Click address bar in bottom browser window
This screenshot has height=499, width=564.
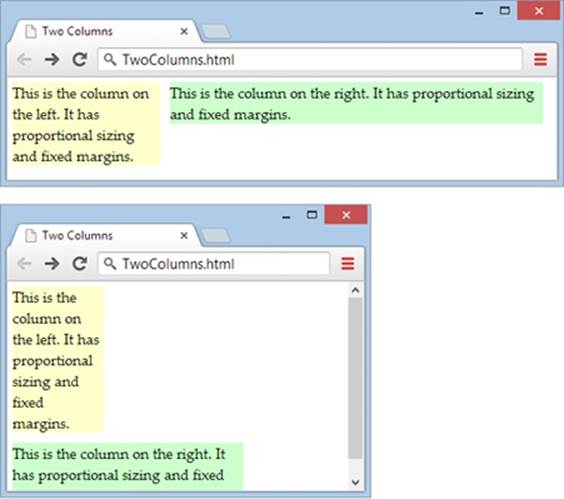(214, 263)
